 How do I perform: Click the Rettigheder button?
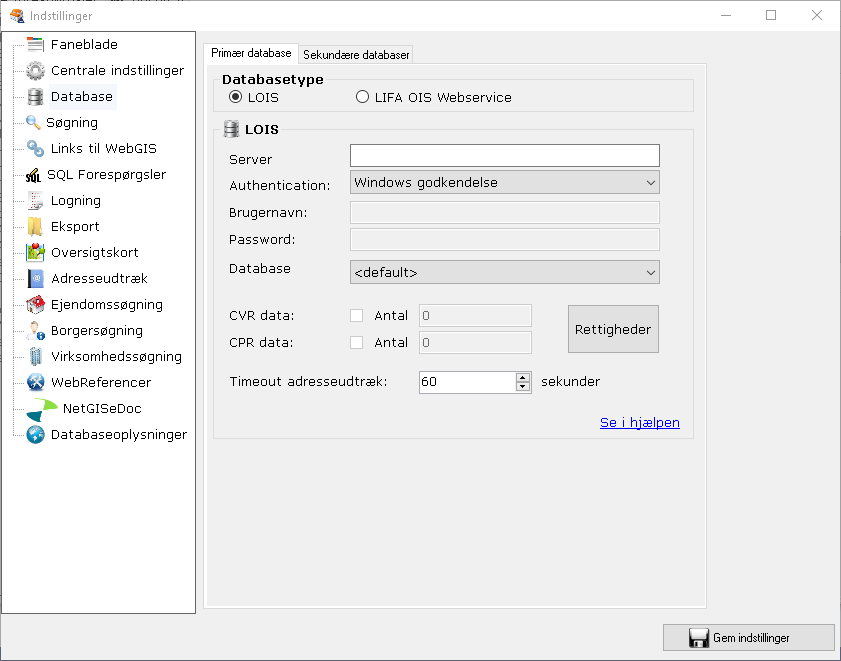(x=613, y=328)
